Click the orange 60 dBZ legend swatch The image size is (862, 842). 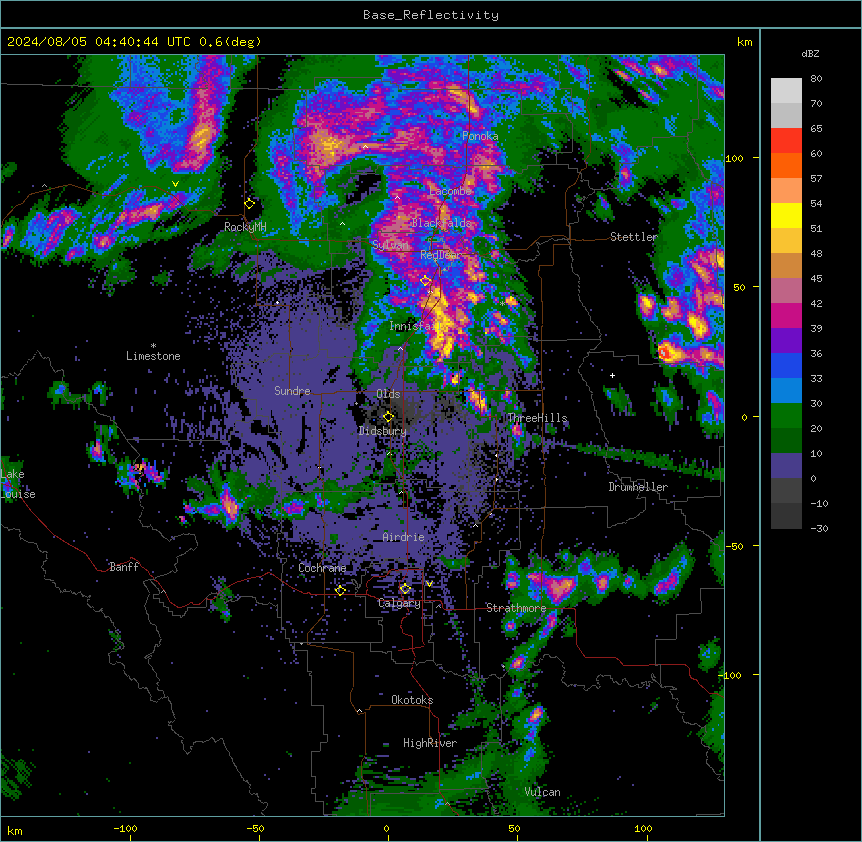[786, 165]
